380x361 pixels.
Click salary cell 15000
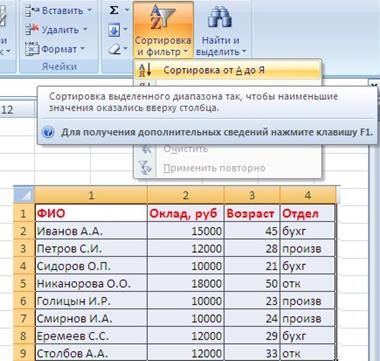(186, 231)
